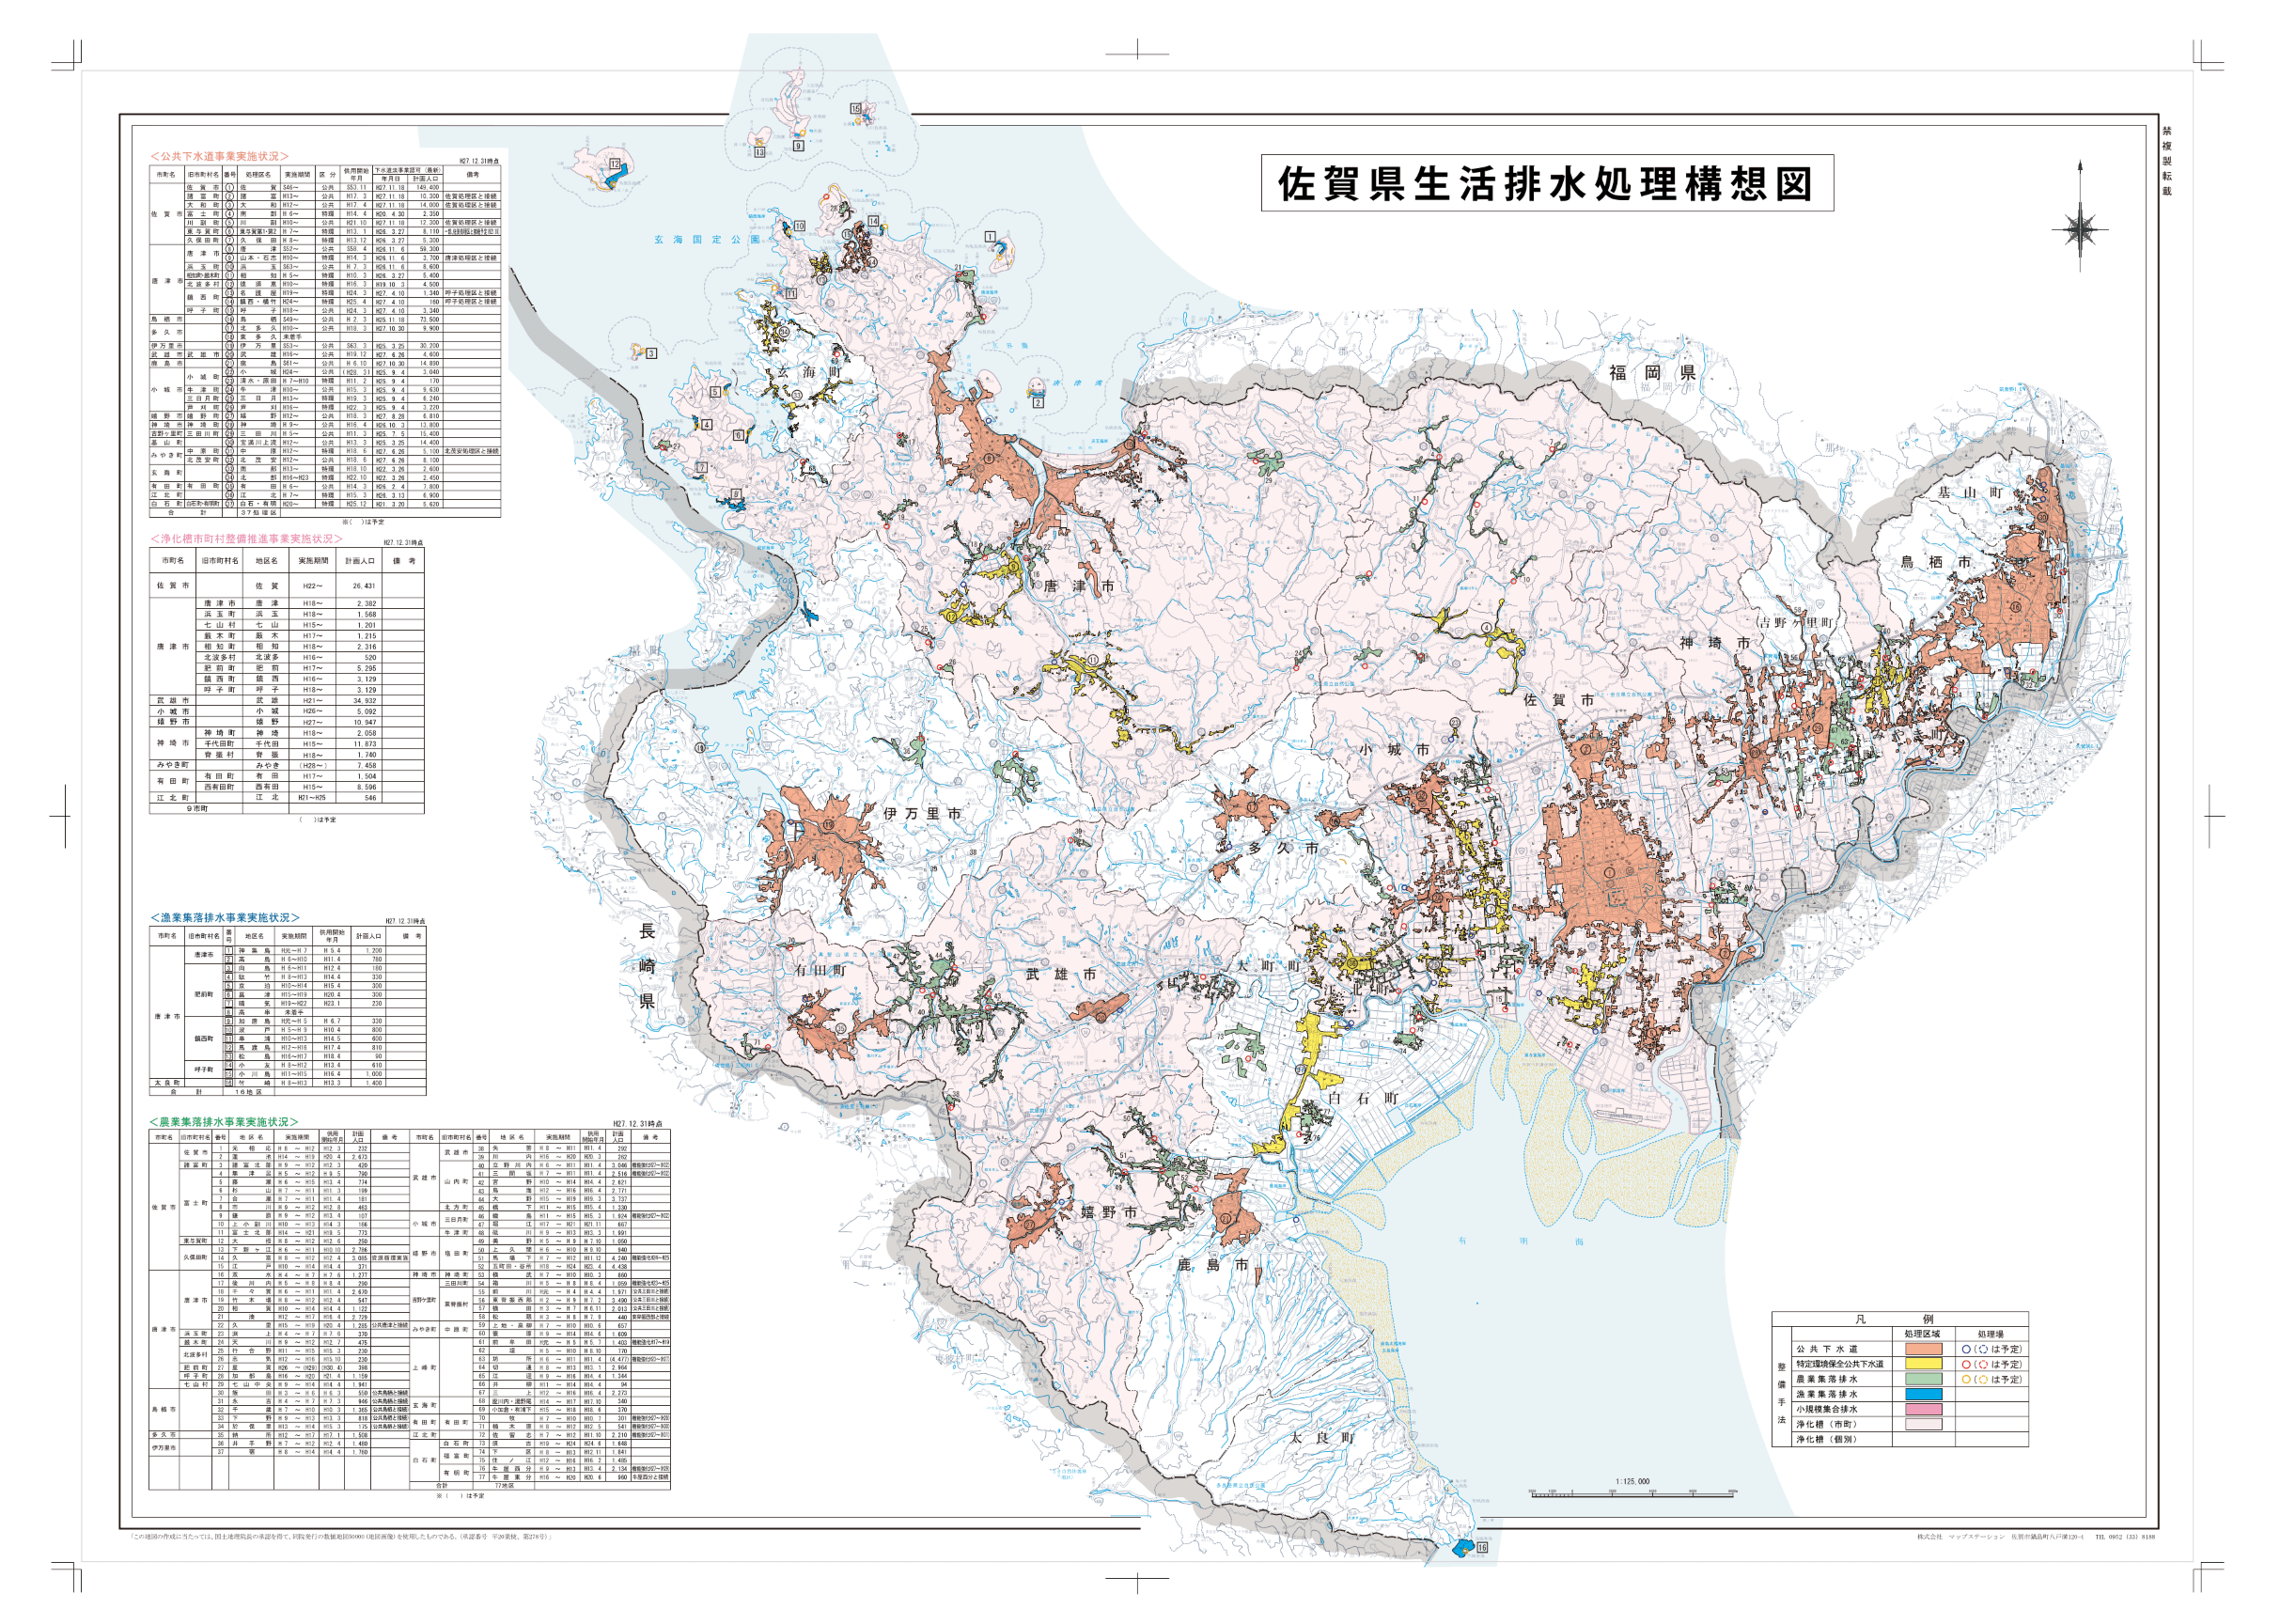Click the map title 佐賀県生活排水処理構想図
Screen dimensions: 2280x1624
pyautogui.click(x=1546, y=183)
